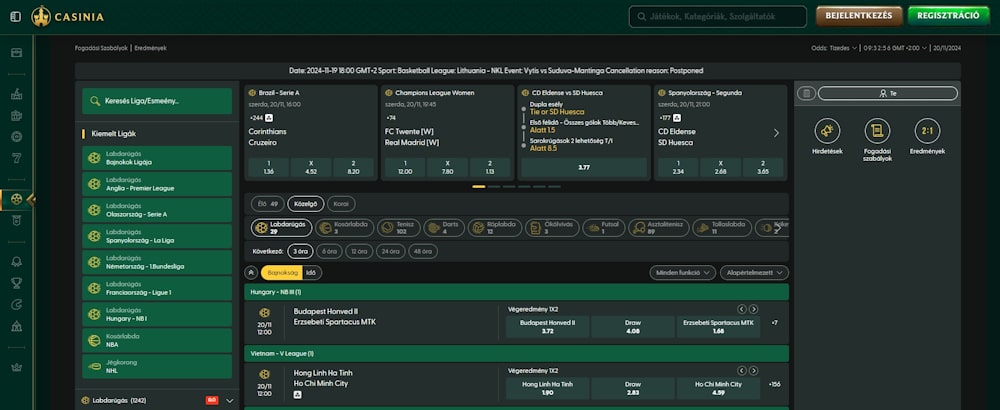
Task: Open the VIP crown icon in sidebar
Action: 17,367
